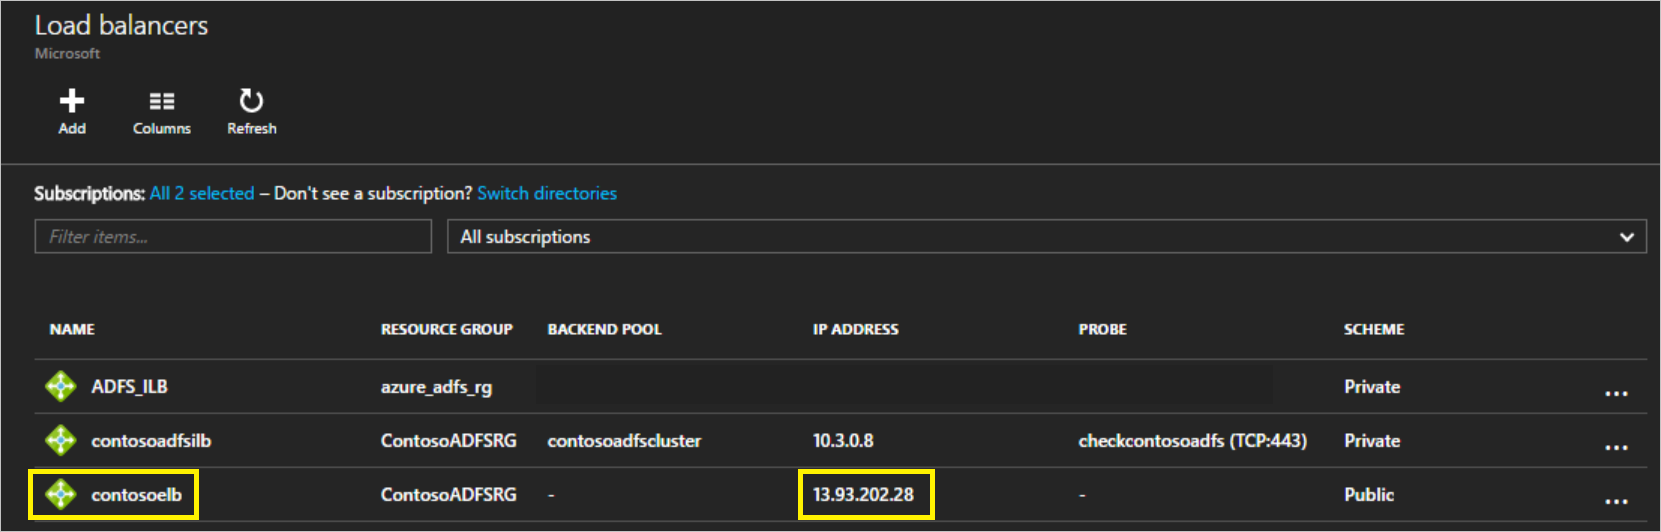Open the contosoadfsilb load balancer name
Image resolution: width=1661 pixels, height=532 pixels.
pos(151,440)
